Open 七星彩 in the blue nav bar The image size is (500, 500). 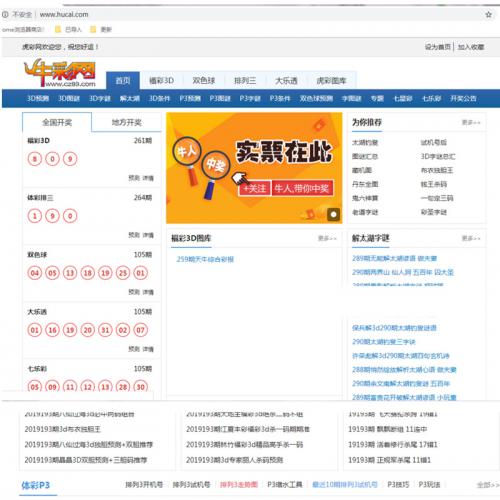[403, 98]
